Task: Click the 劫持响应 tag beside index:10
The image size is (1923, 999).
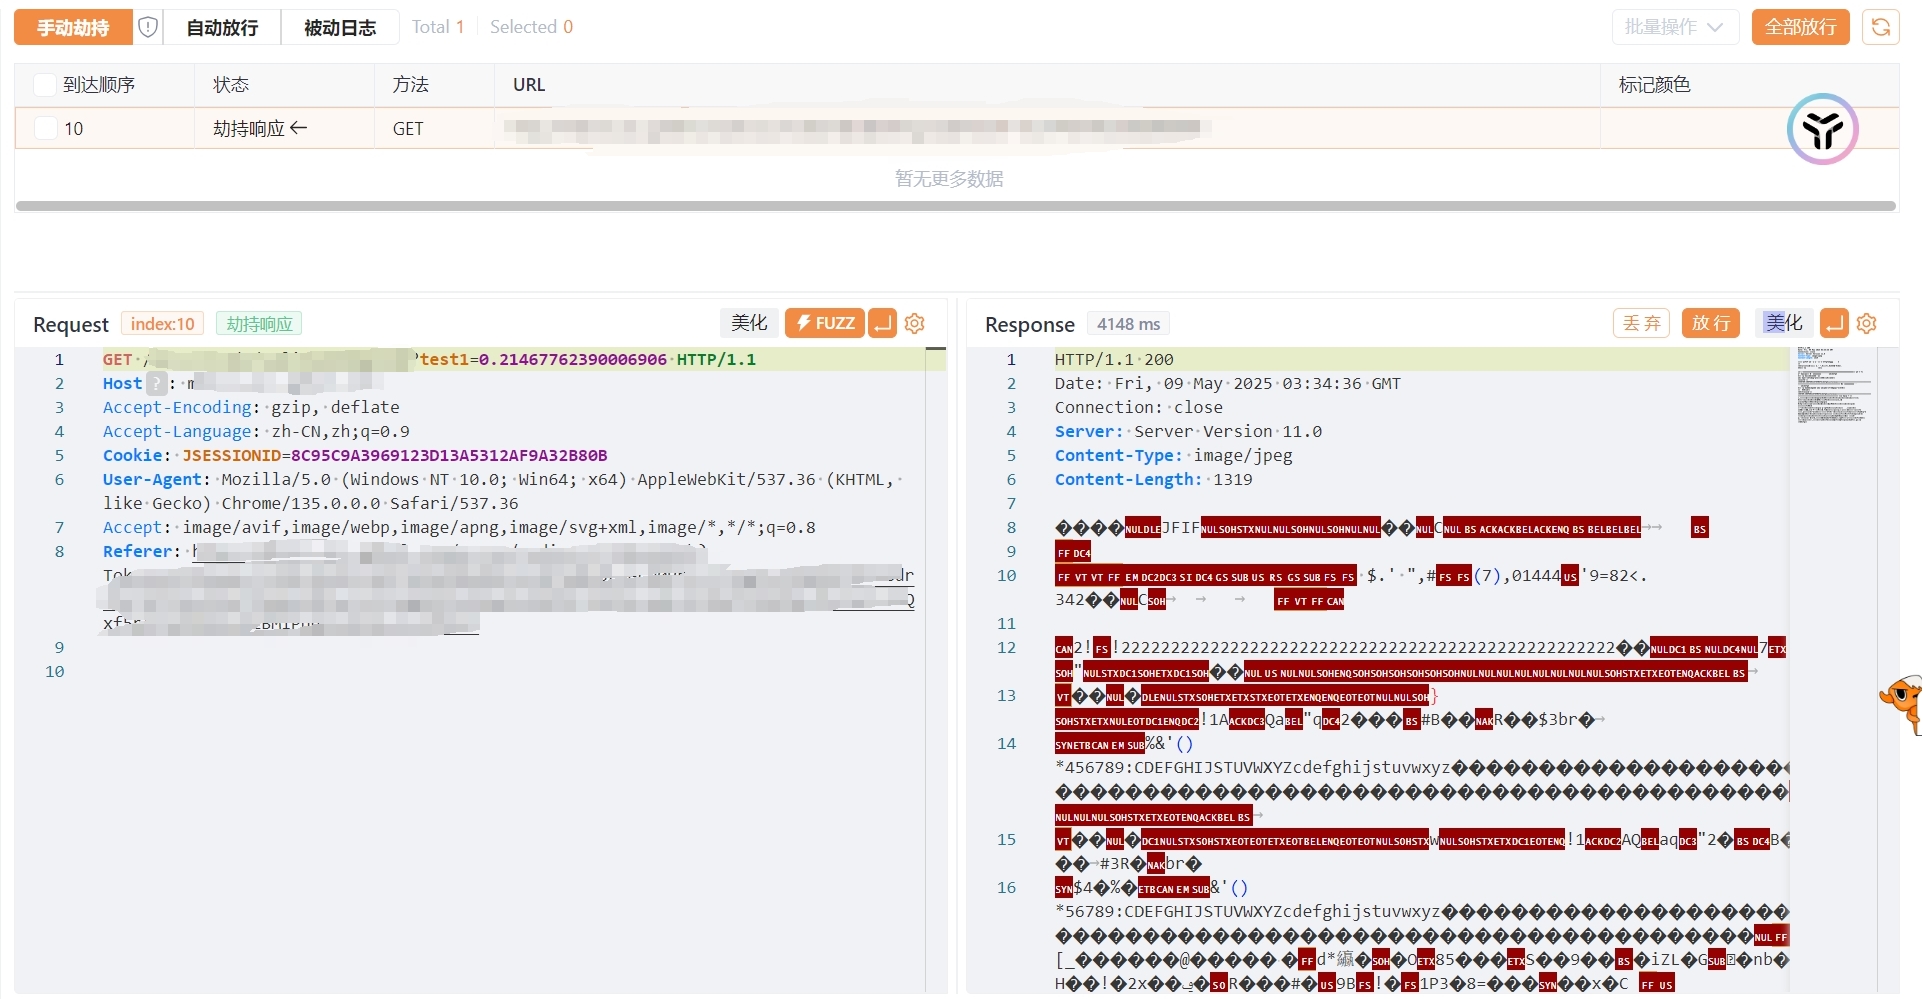Action: point(259,324)
